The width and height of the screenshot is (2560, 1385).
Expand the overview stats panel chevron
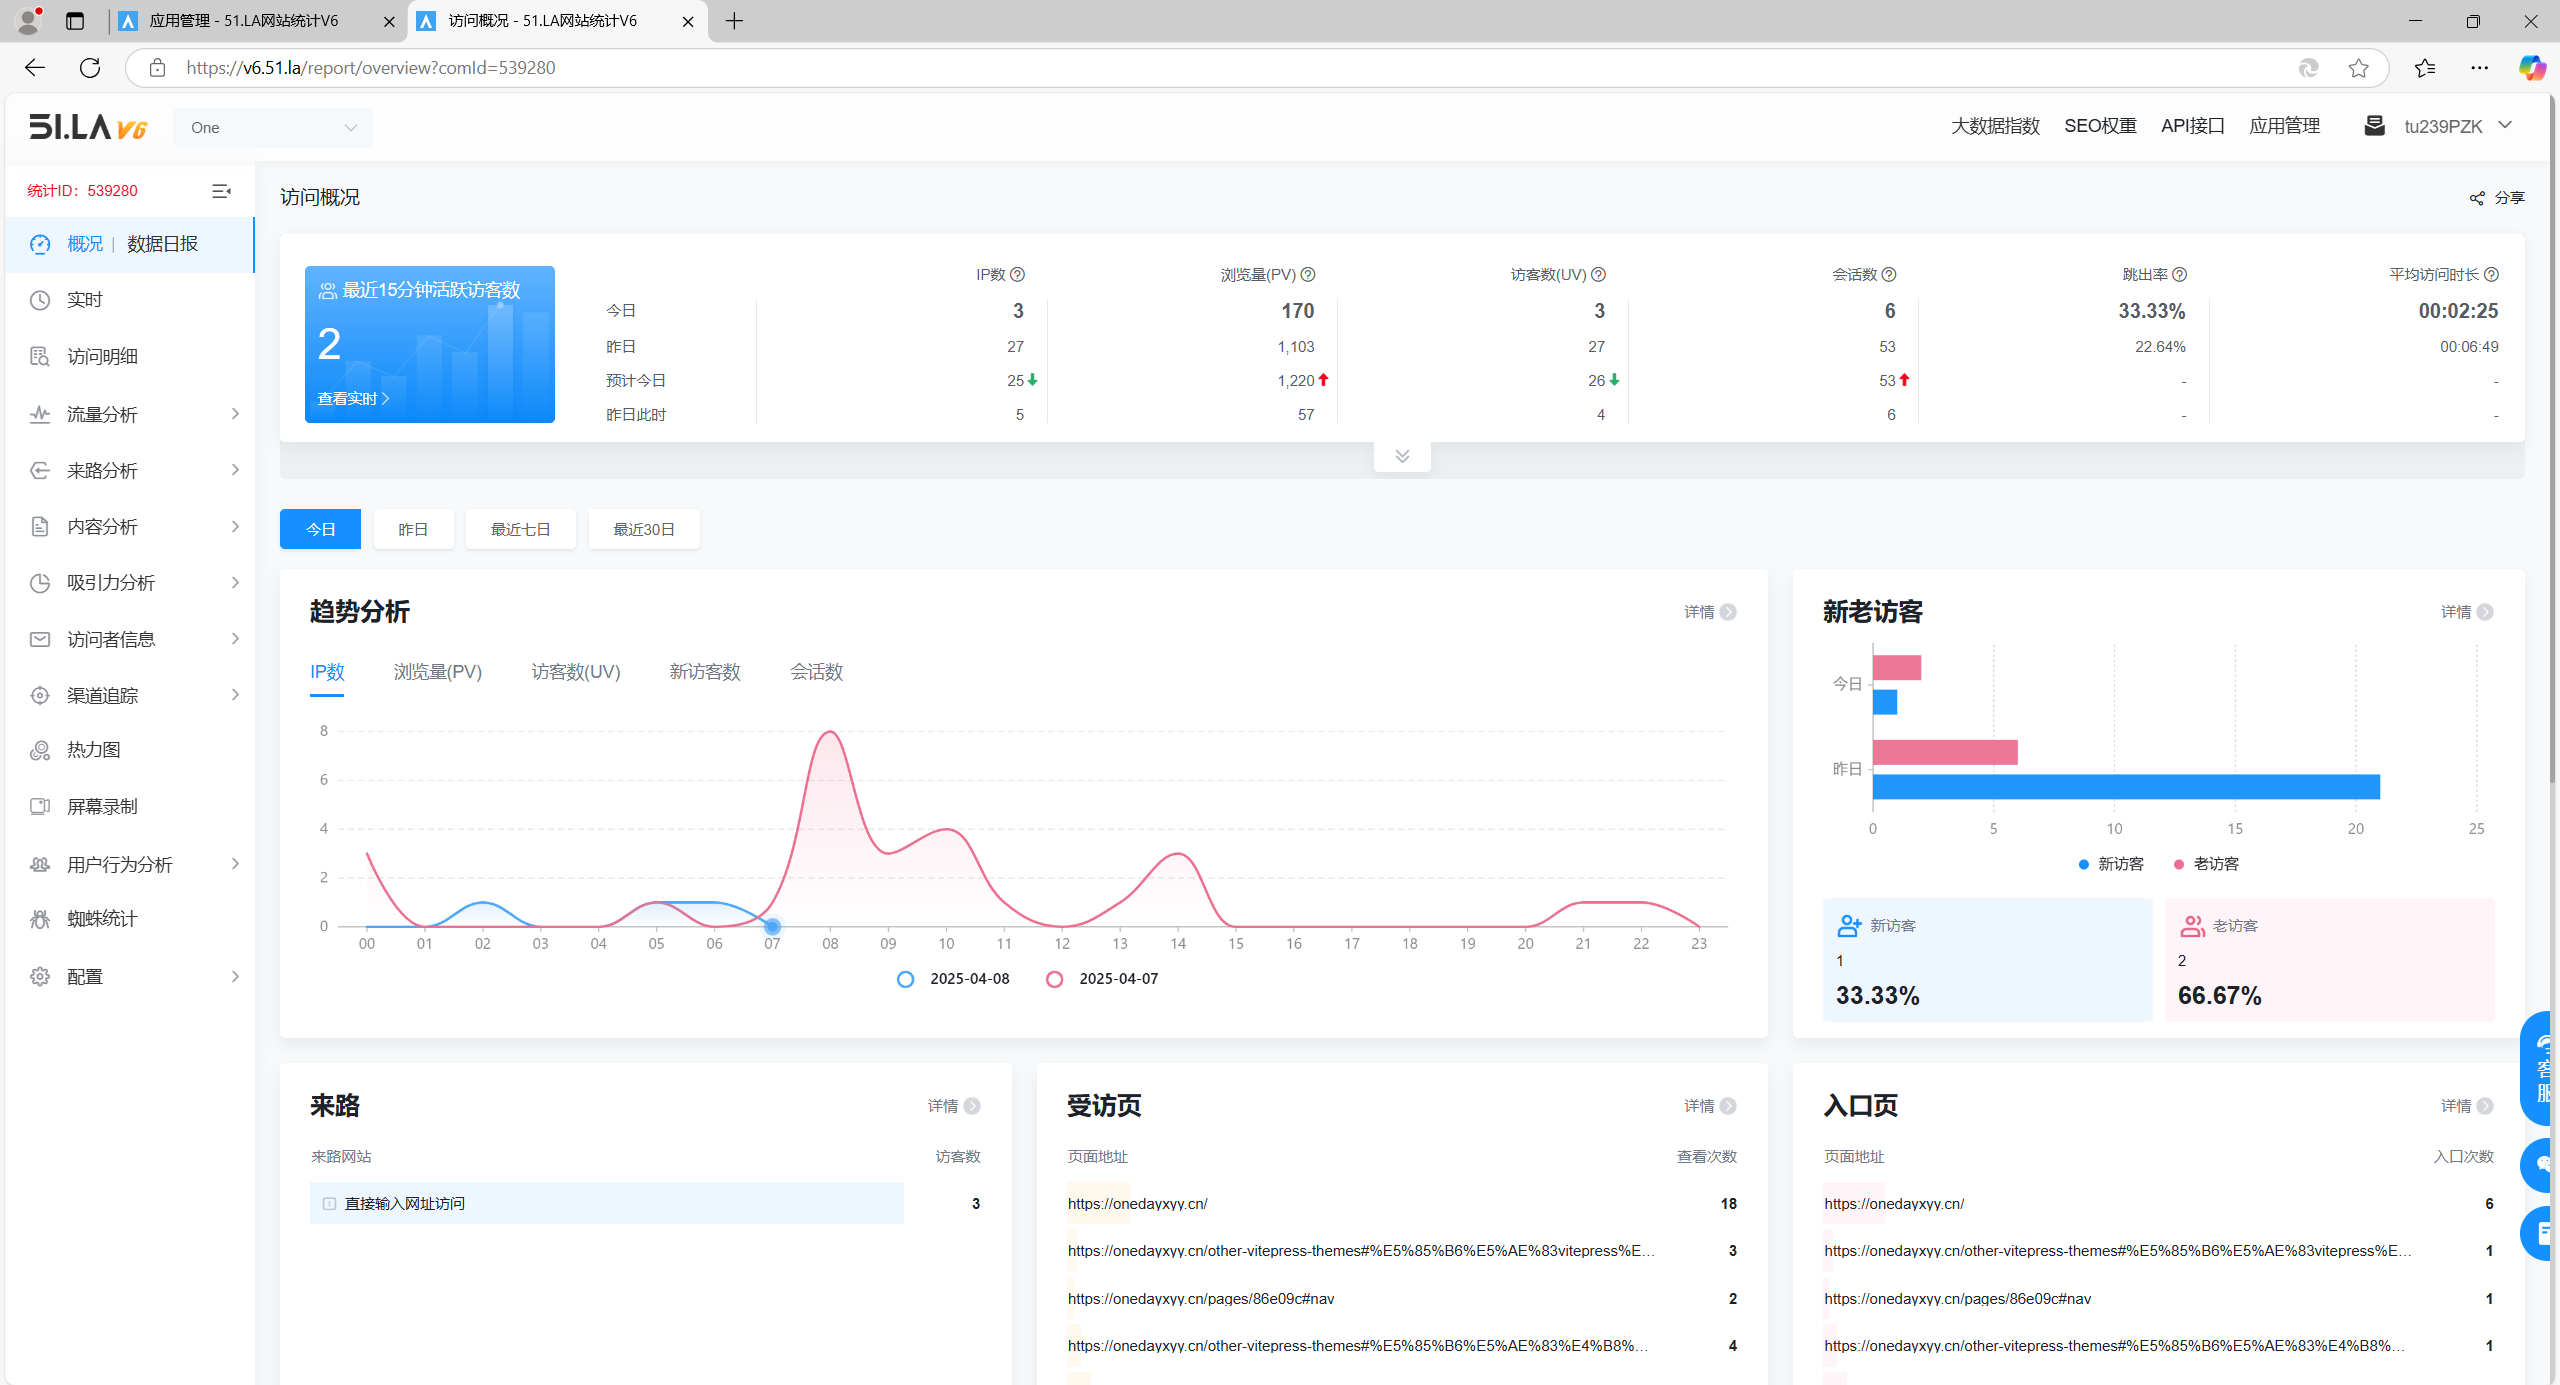tap(1402, 456)
